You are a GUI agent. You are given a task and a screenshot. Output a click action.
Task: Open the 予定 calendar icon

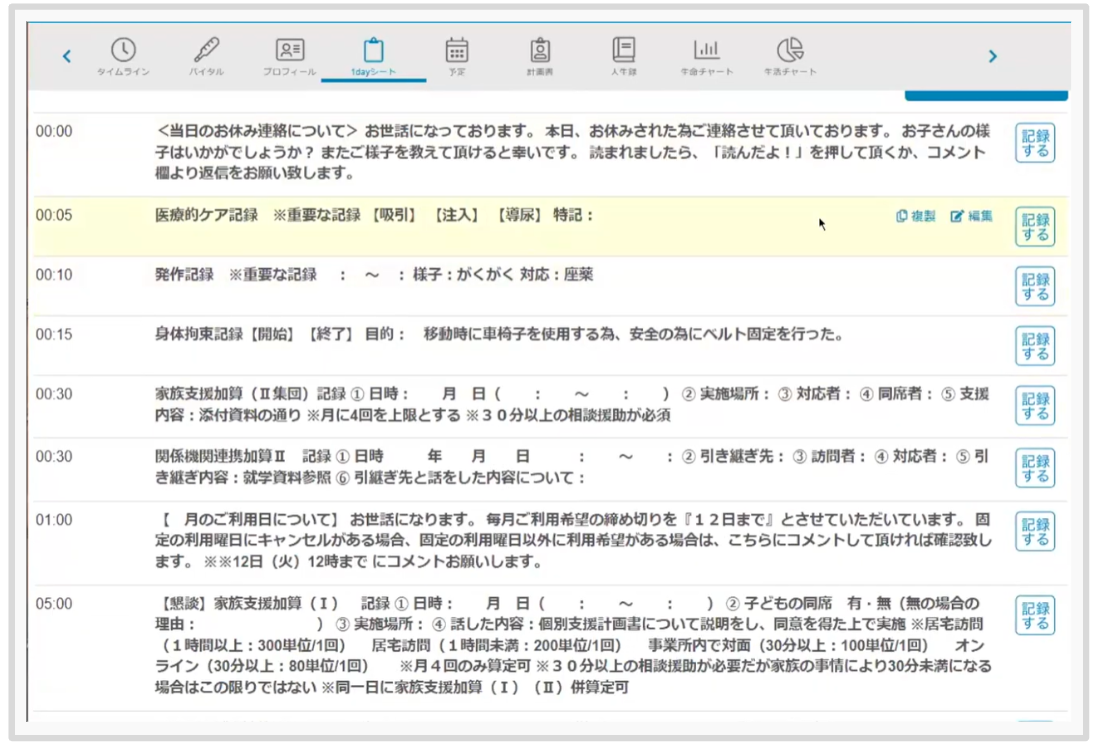click(x=457, y=51)
